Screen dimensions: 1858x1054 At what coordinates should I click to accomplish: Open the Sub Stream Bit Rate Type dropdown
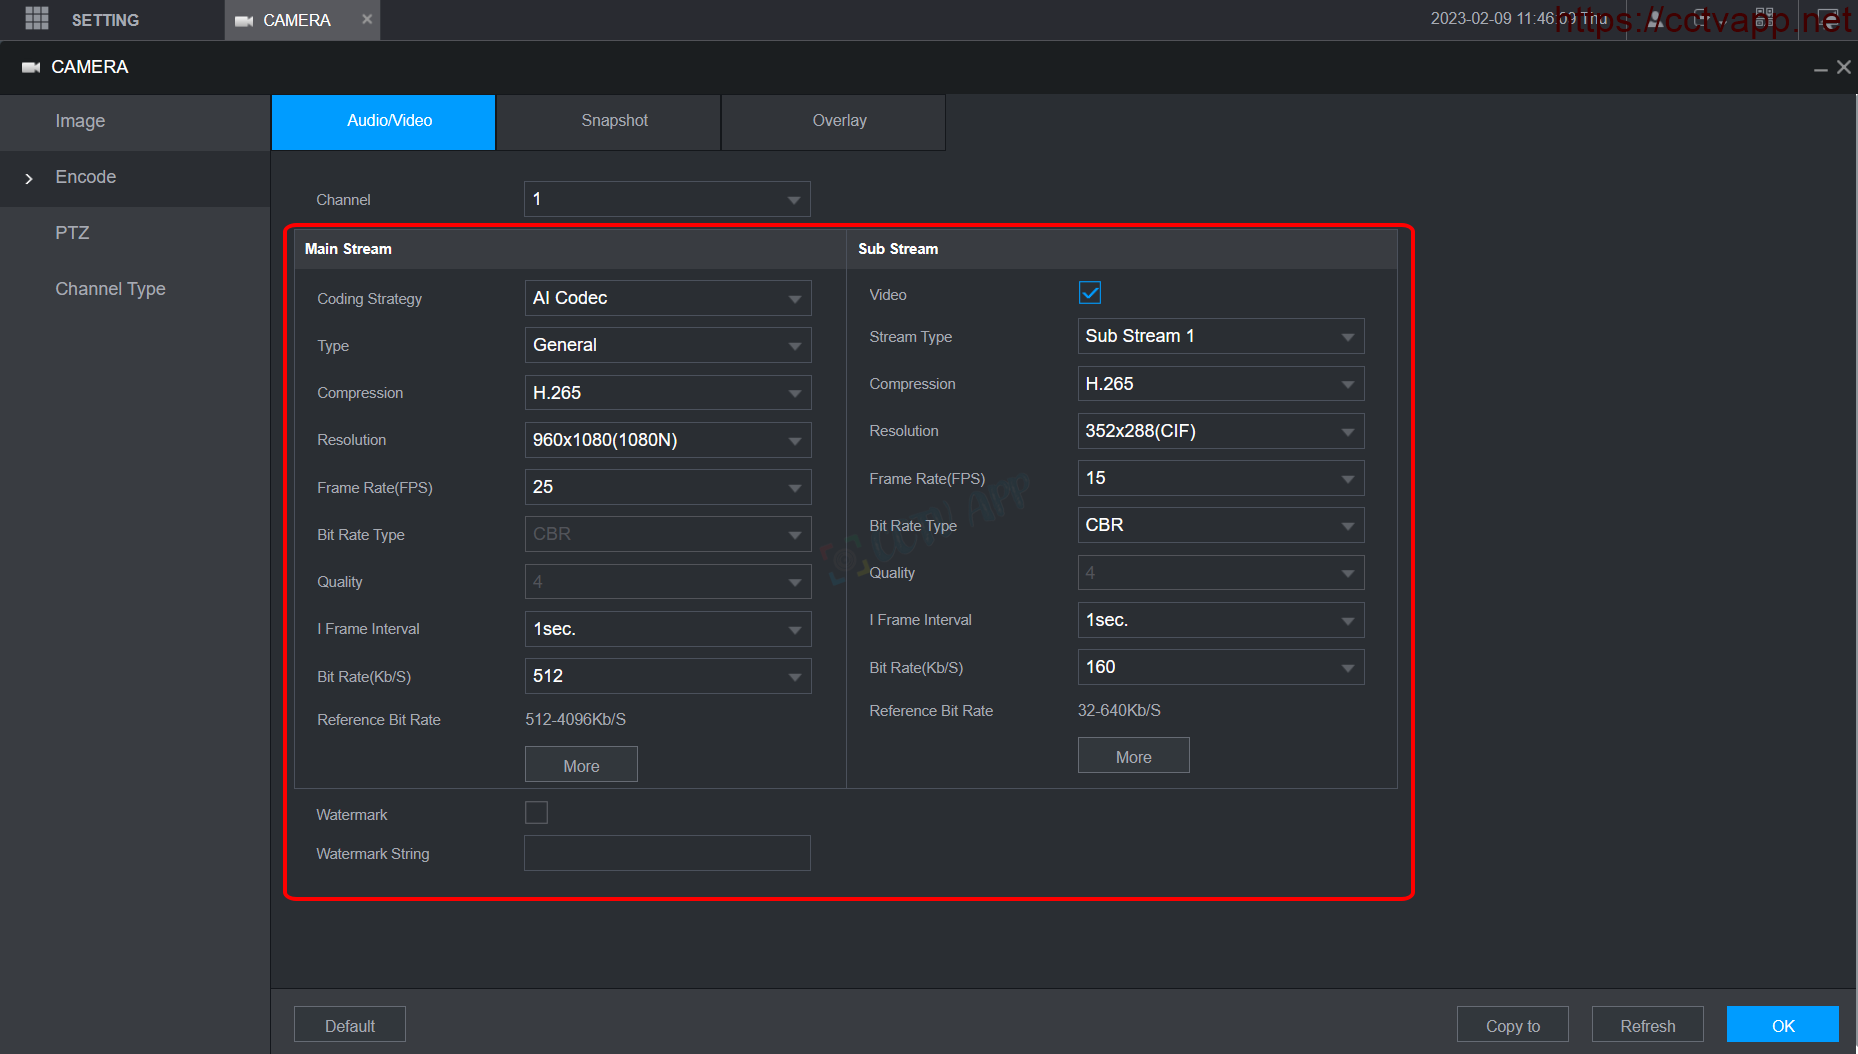click(x=1220, y=525)
